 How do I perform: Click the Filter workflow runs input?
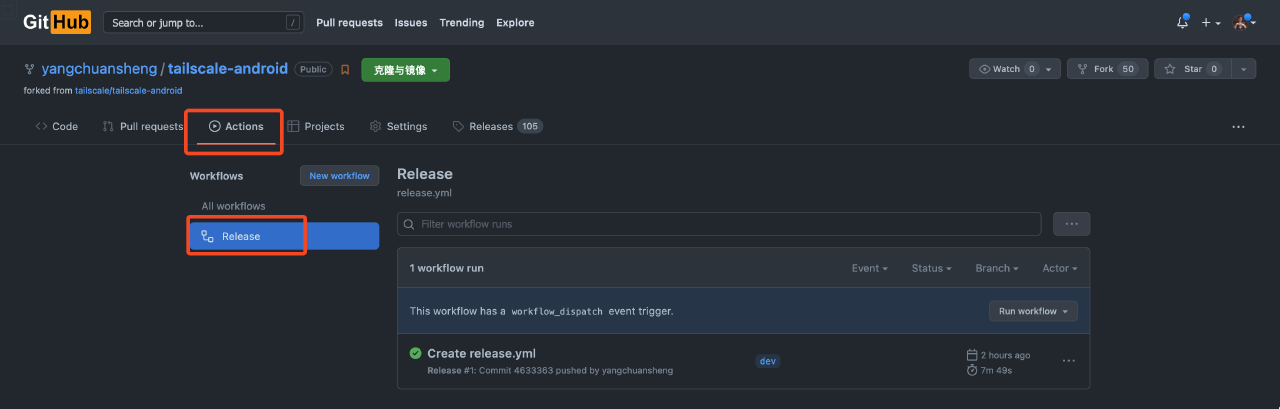(718, 224)
